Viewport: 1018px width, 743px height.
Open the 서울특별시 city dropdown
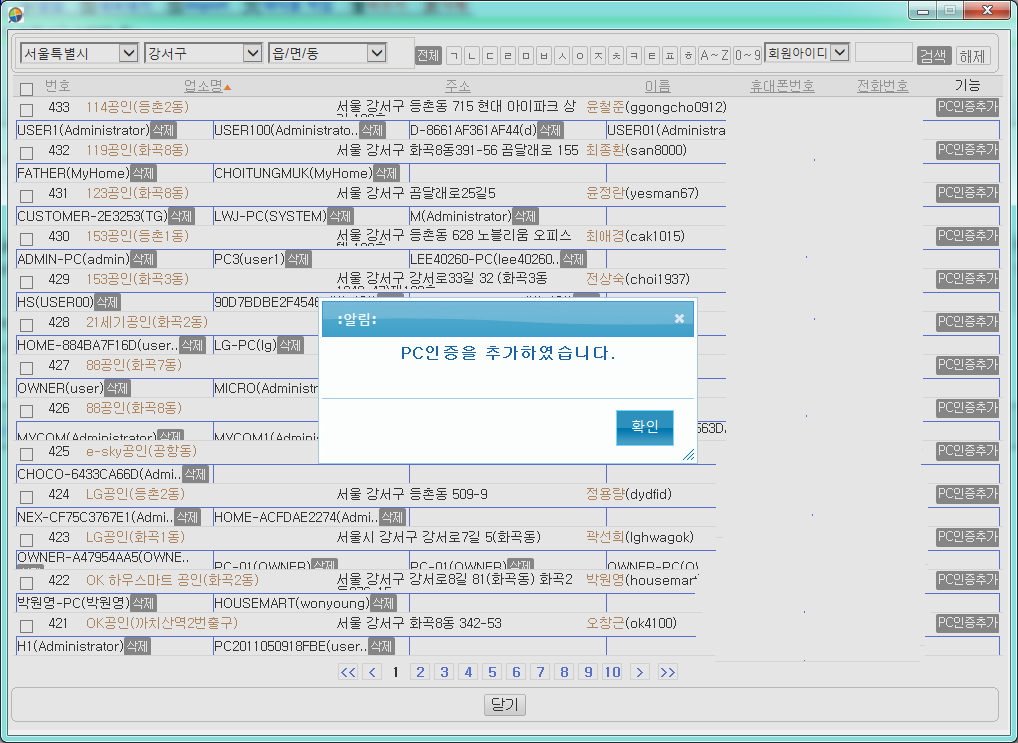(x=79, y=53)
